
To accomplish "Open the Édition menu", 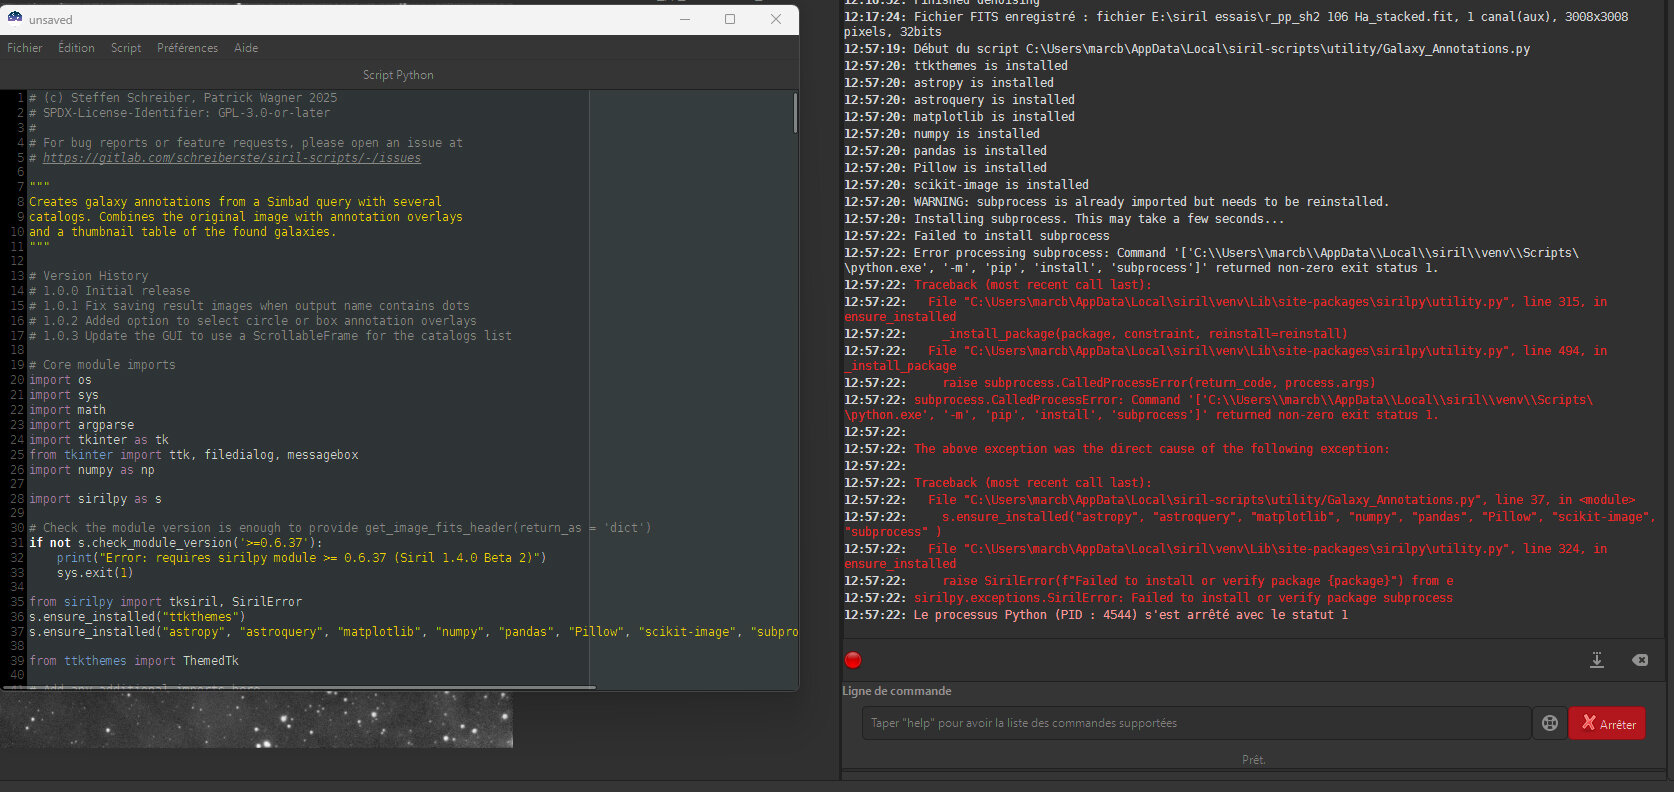I will [76, 48].
